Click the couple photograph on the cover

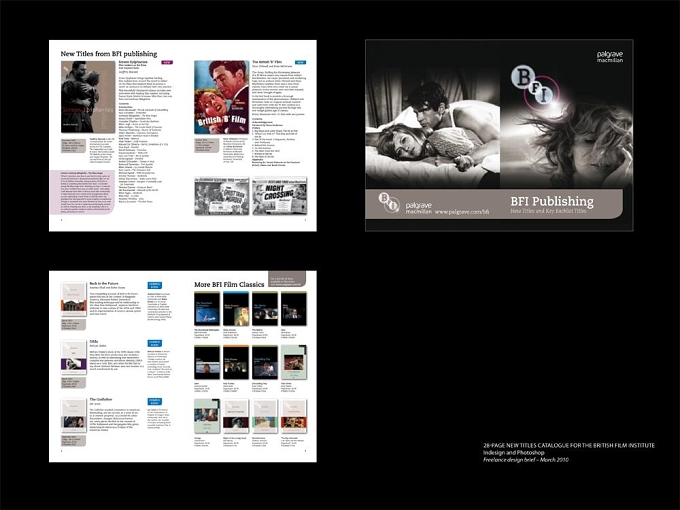click(433, 128)
